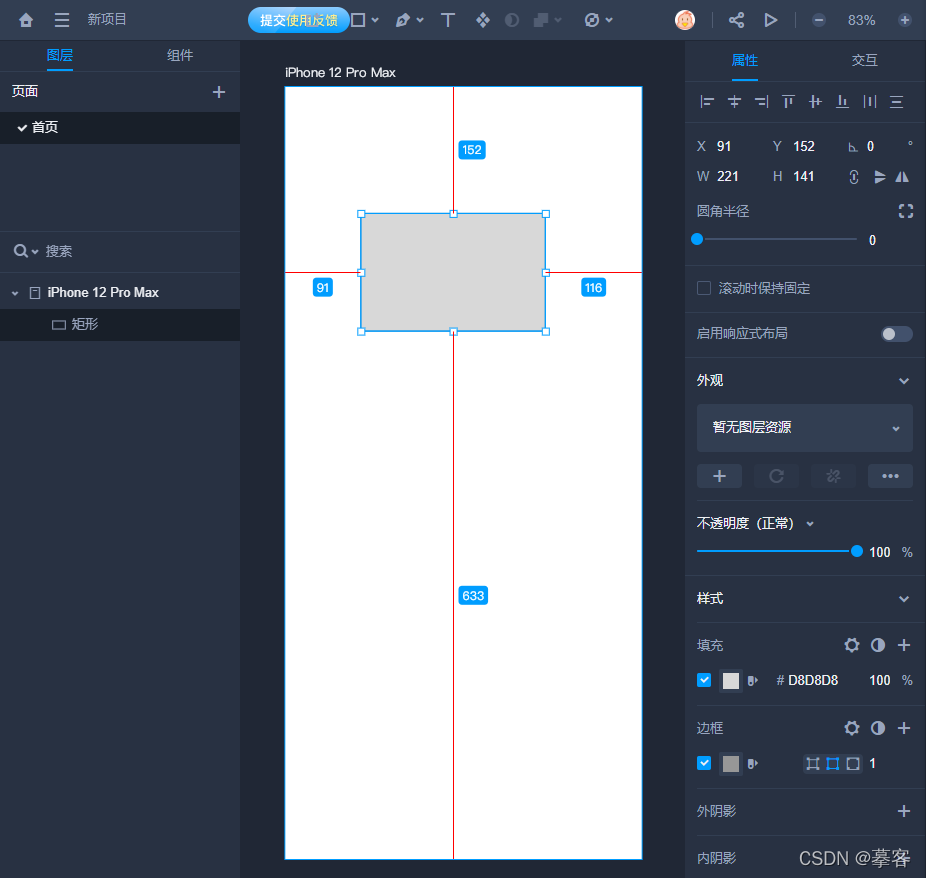Distribute selection horizontally
This screenshot has height=878, width=926.
tap(870, 102)
